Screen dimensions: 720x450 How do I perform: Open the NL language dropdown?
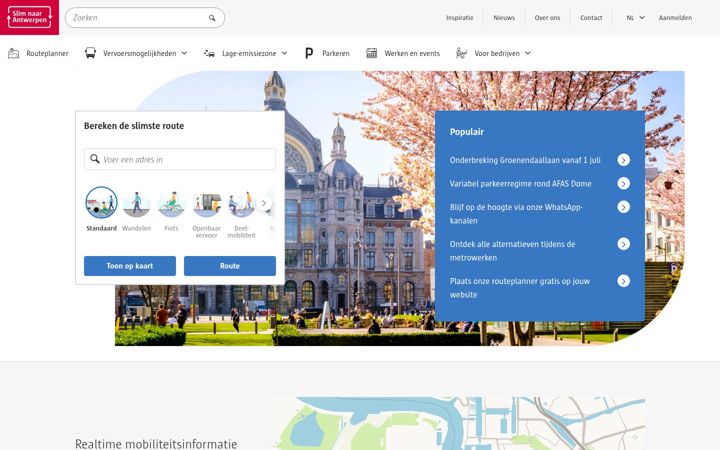coord(635,18)
